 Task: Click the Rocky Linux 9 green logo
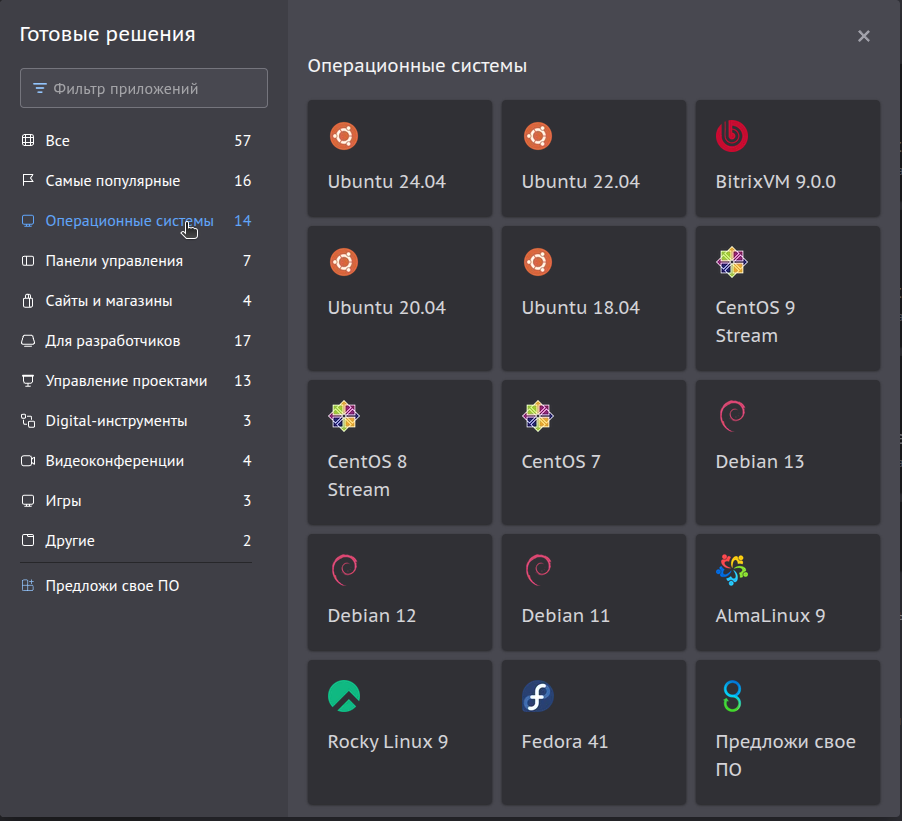pyautogui.click(x=343, y=696)
